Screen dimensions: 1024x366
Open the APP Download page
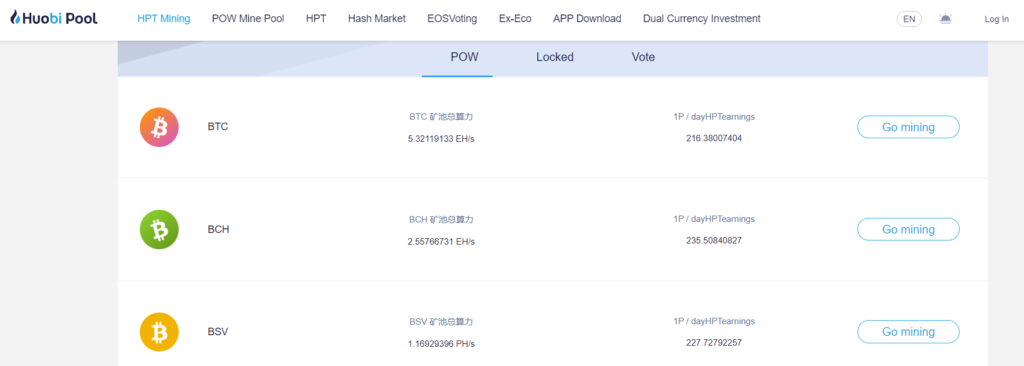(x=587, y=19)
